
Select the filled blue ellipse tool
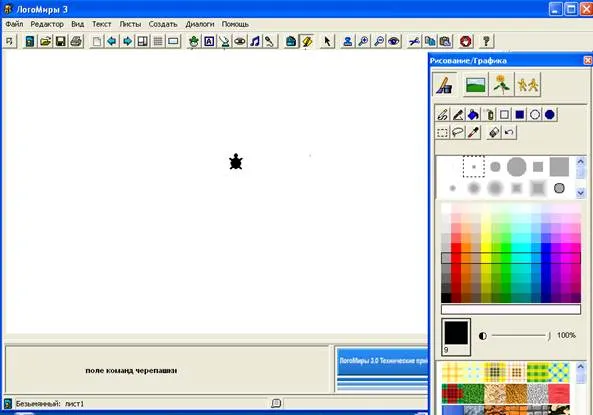[550, 114]
